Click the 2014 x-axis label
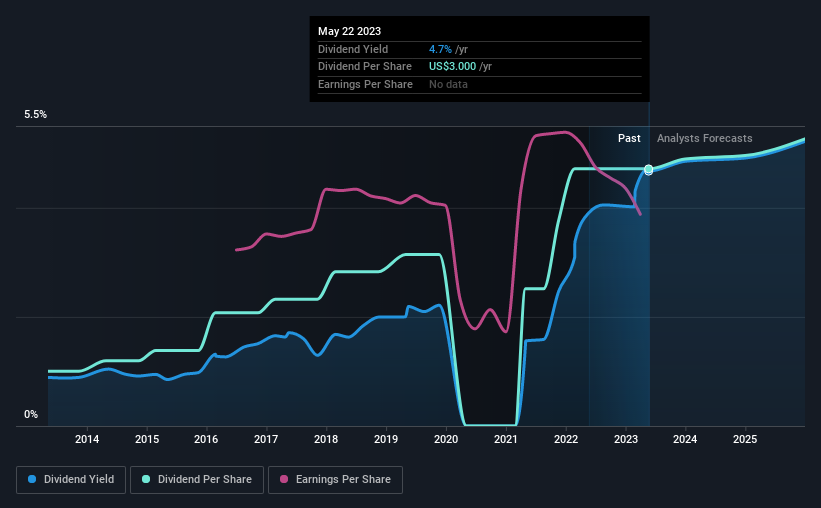 coord(87,439)
